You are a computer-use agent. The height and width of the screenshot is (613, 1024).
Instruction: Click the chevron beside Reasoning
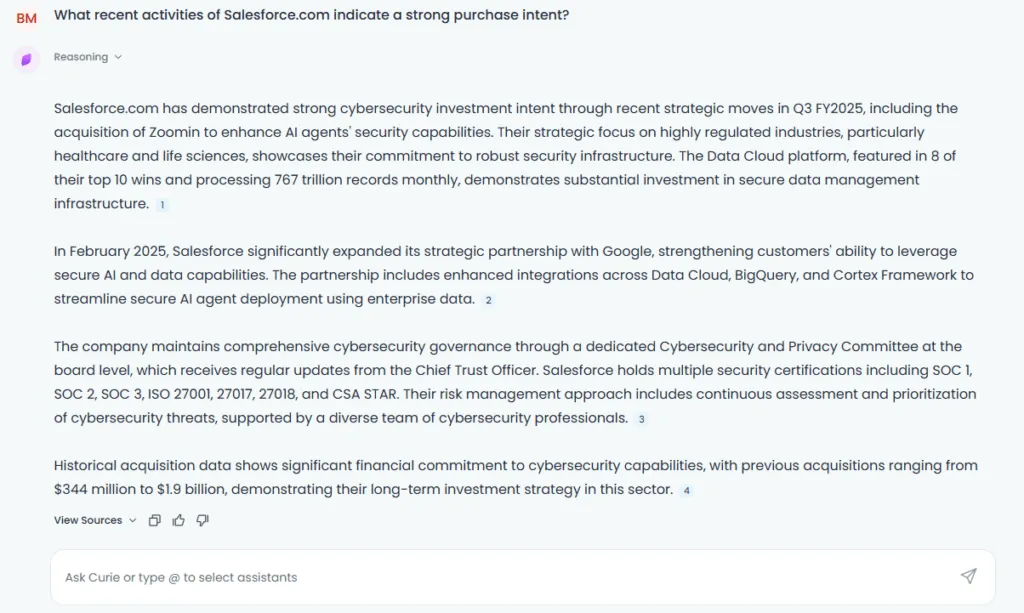[118, 57]
